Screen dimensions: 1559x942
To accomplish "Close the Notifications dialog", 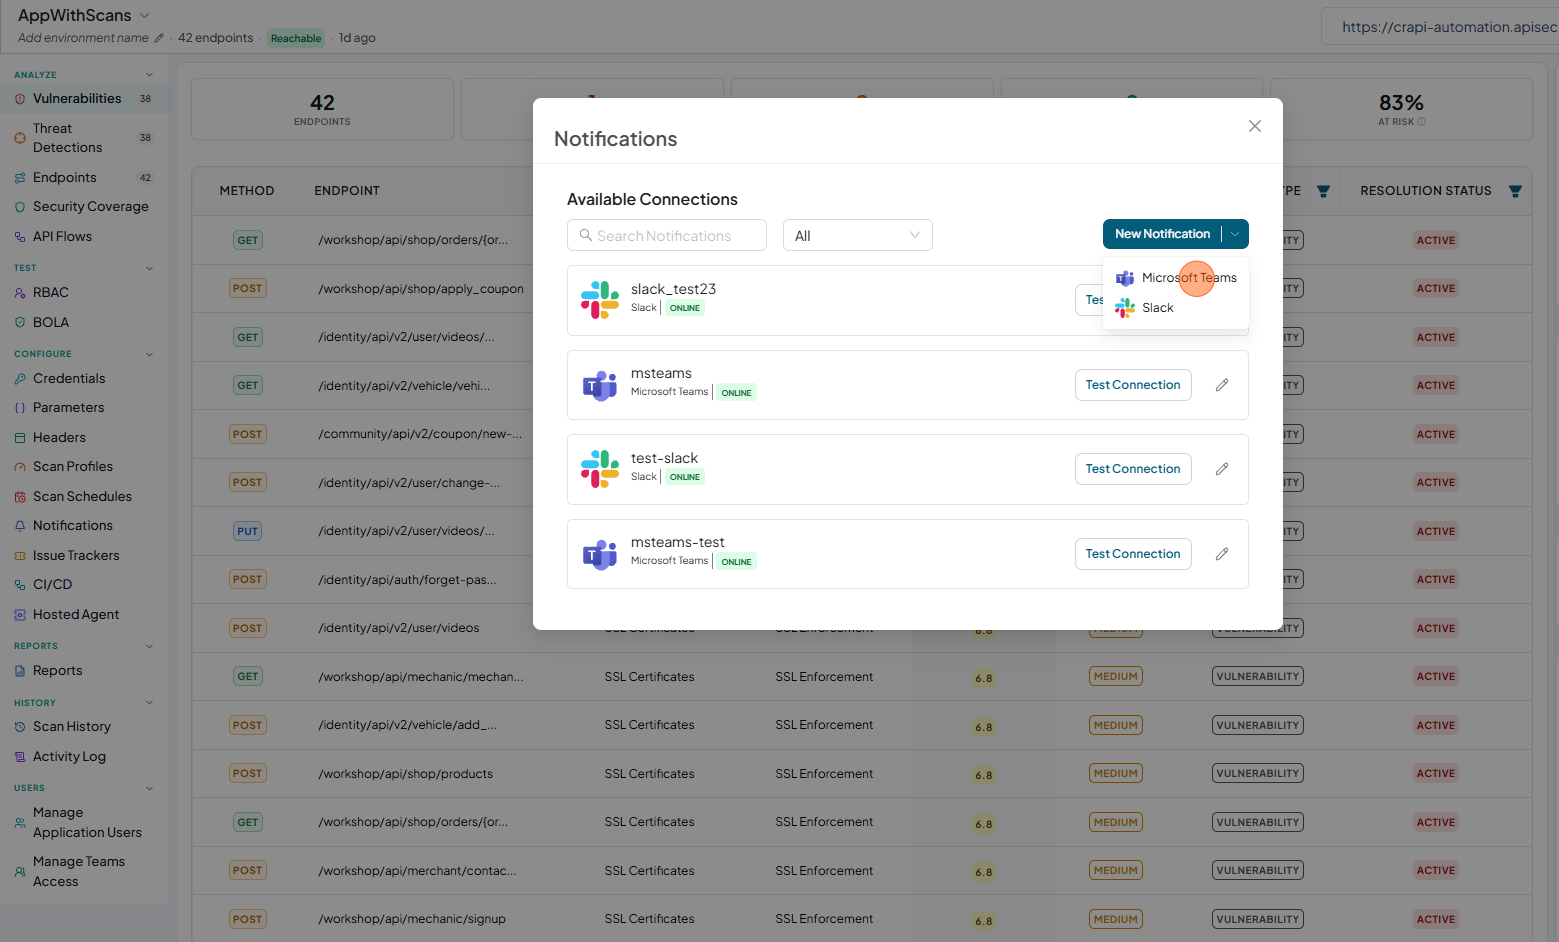I will 1254,126.
